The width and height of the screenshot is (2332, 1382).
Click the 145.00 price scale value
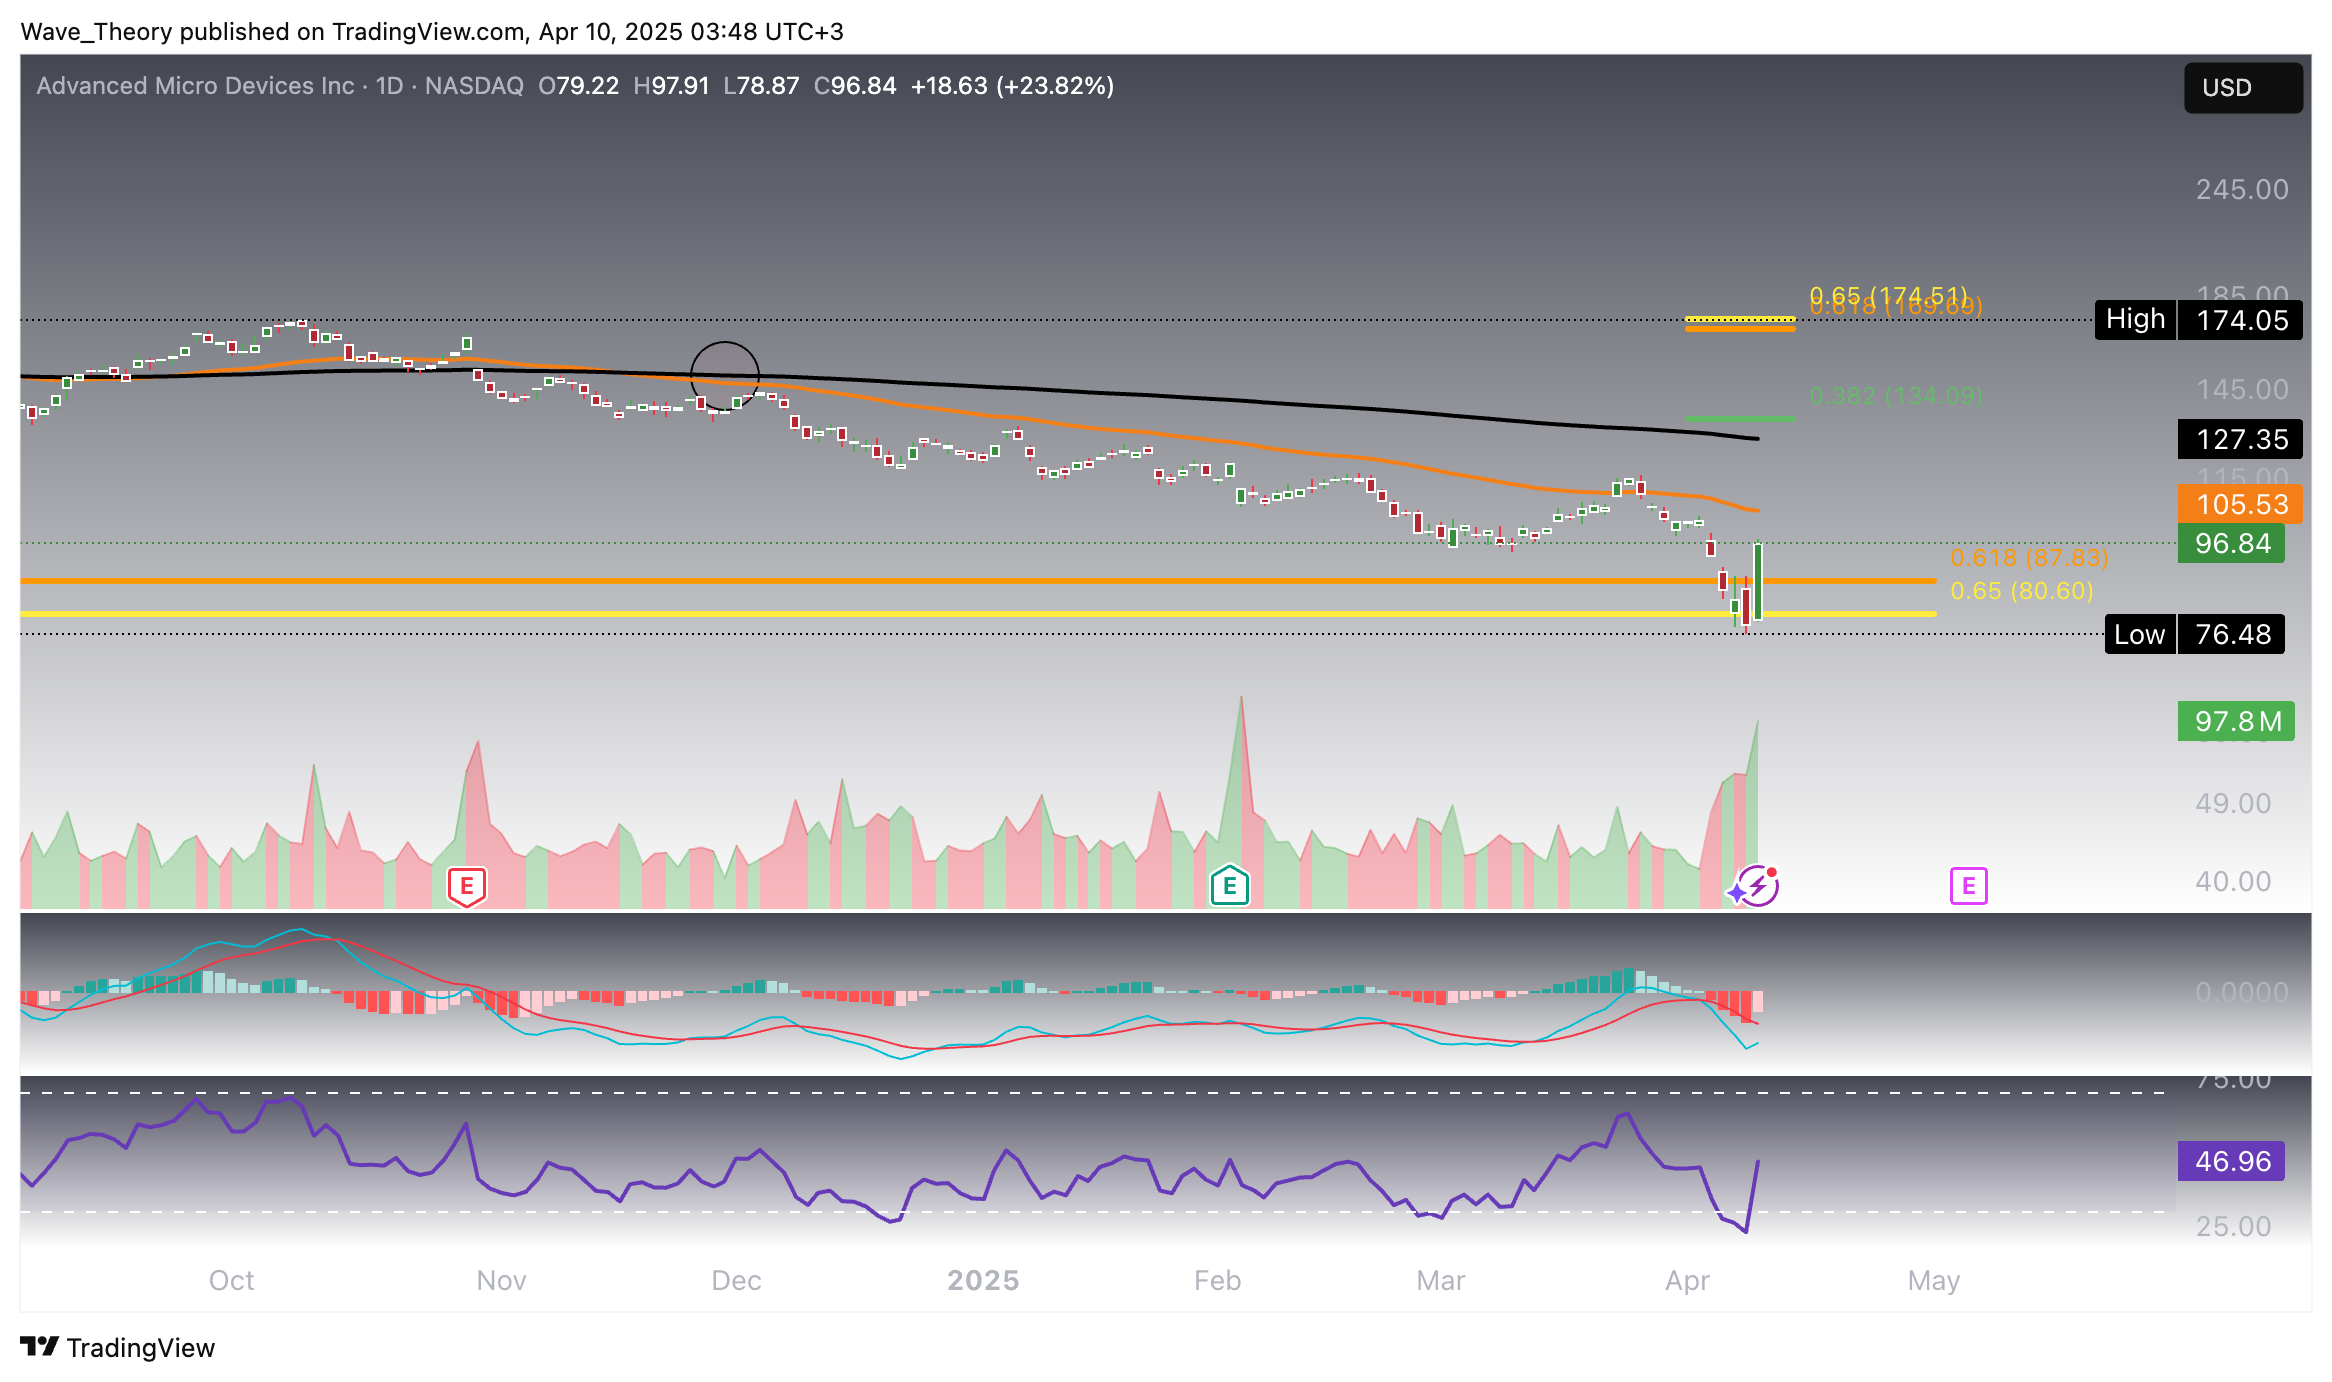click(2242, 389)
